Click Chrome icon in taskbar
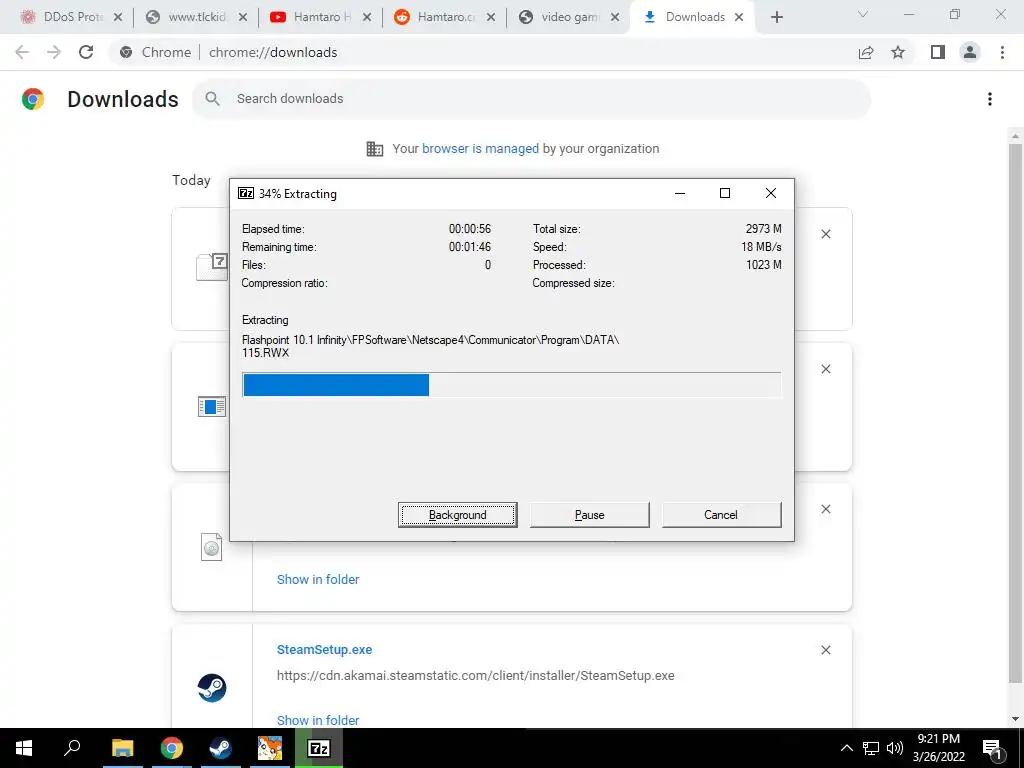 (171, 748)
